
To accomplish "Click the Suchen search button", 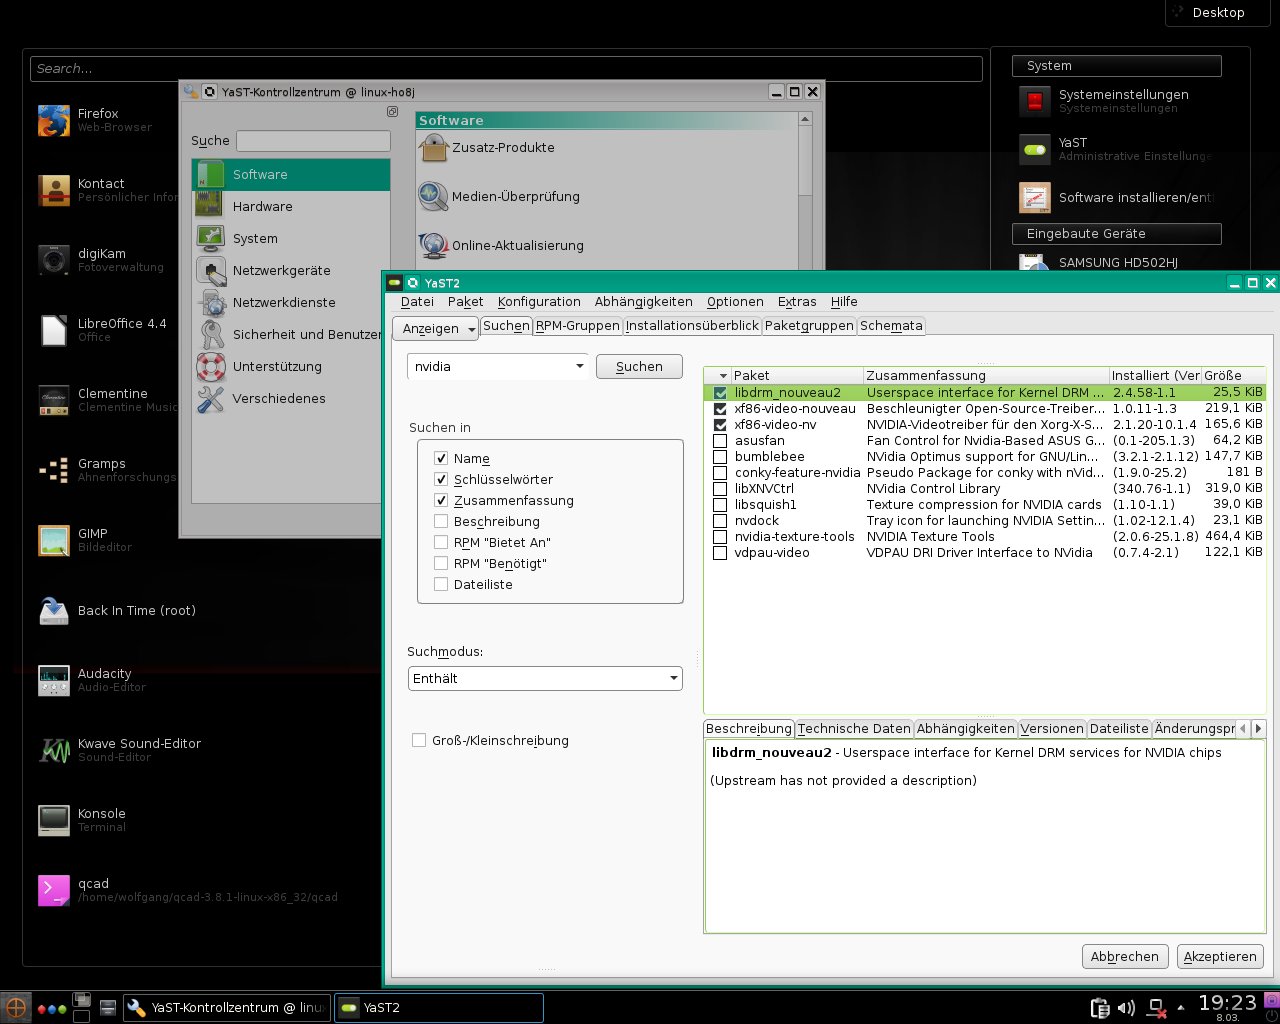I will 639,366.
